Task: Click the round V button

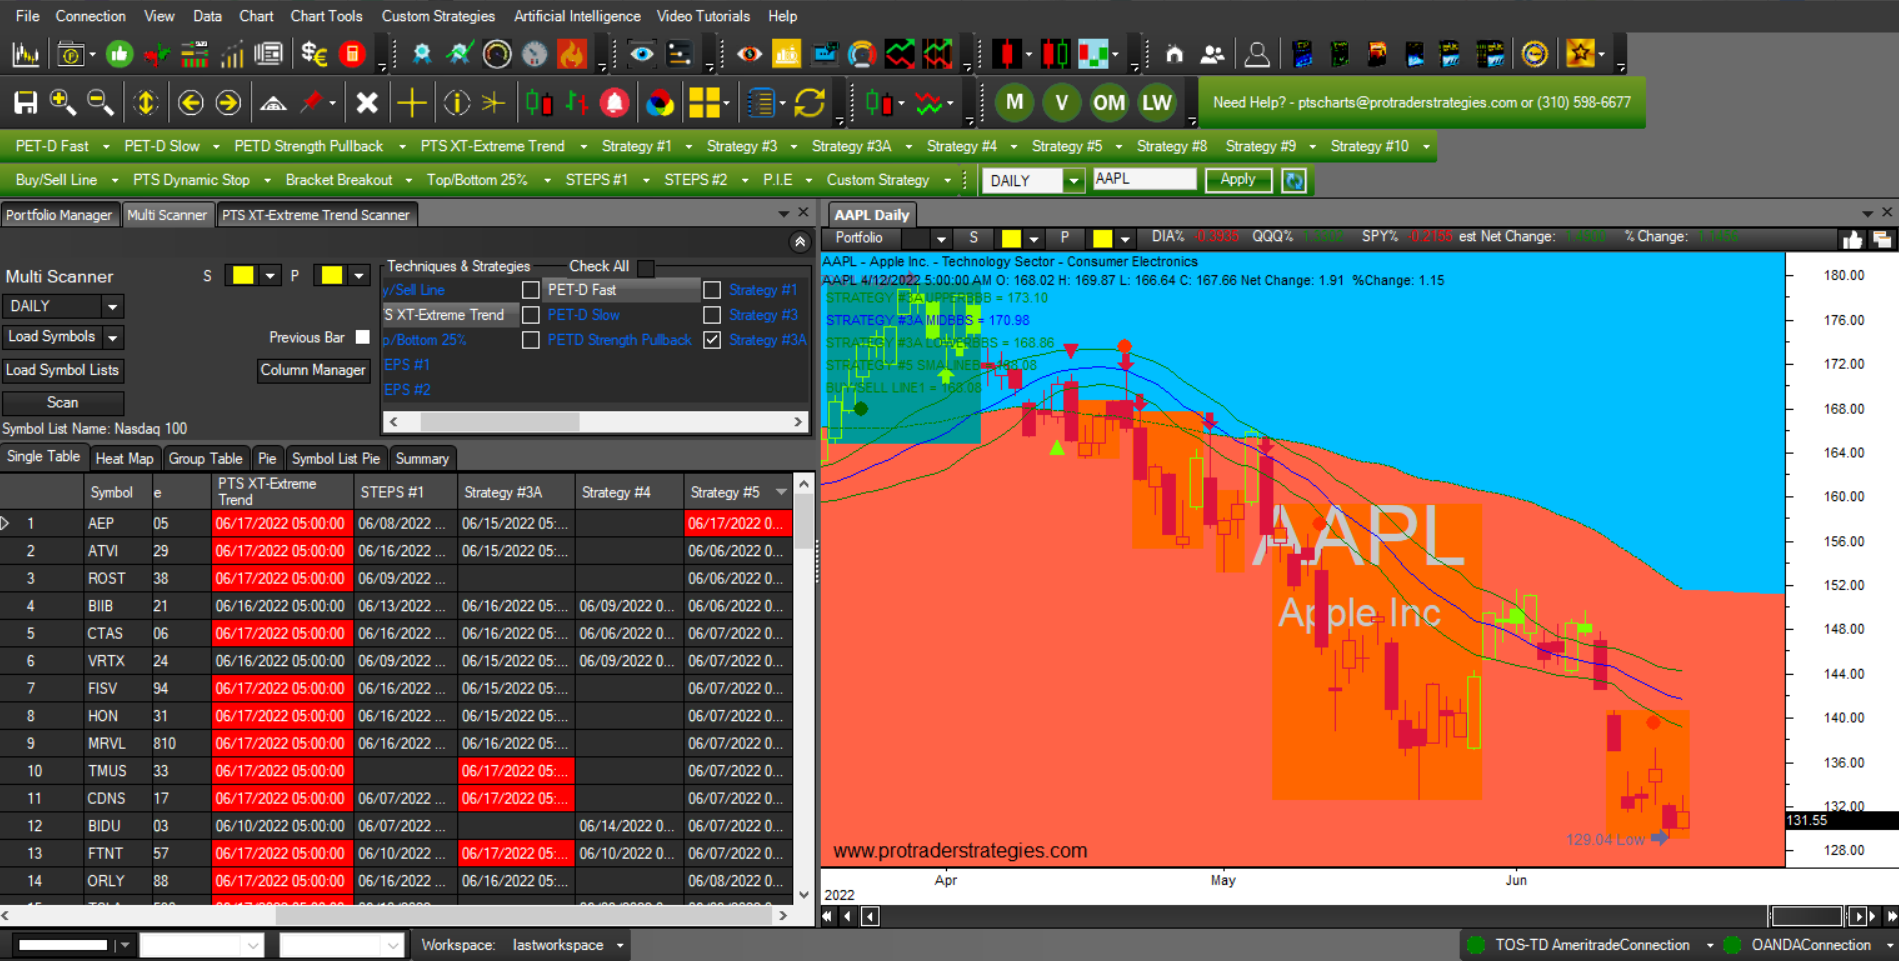Action: coord(1062,102)
